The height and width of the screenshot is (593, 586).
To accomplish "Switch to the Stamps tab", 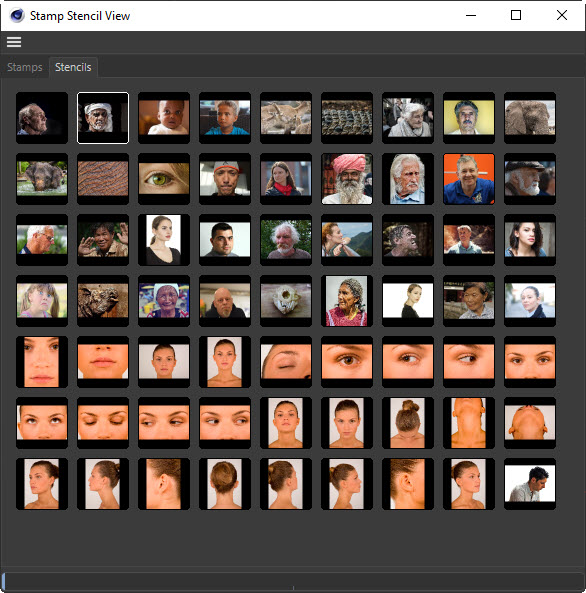I will [x=25, y=67].
